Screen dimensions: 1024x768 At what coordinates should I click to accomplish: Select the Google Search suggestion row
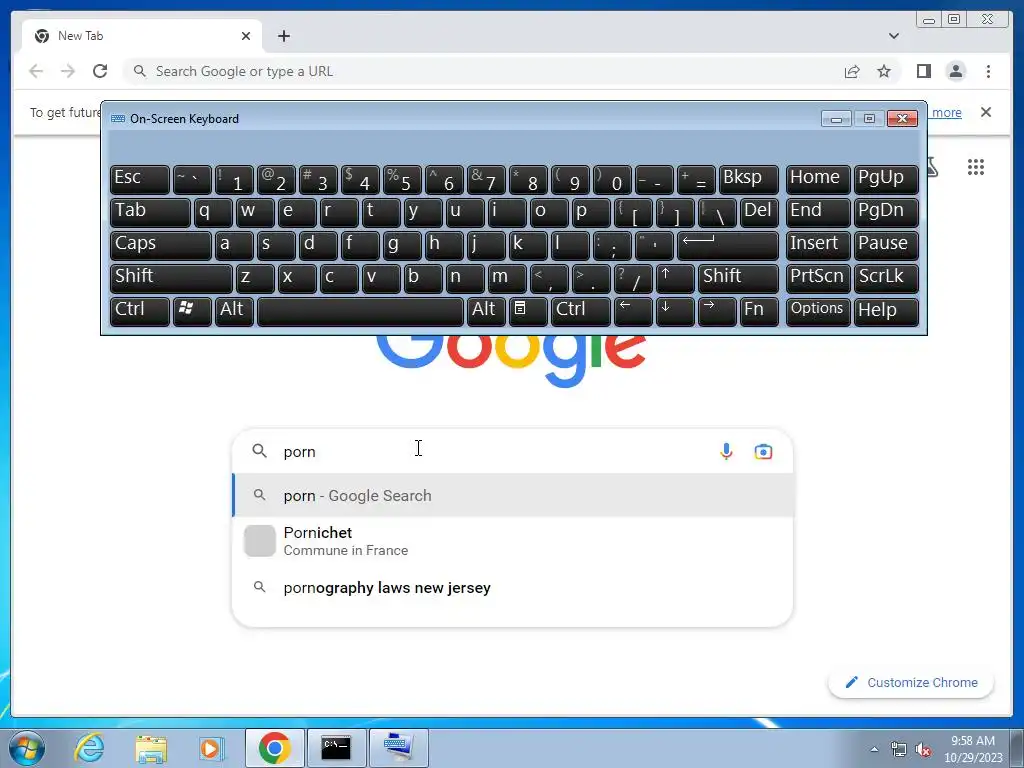(x=513, y=496)
